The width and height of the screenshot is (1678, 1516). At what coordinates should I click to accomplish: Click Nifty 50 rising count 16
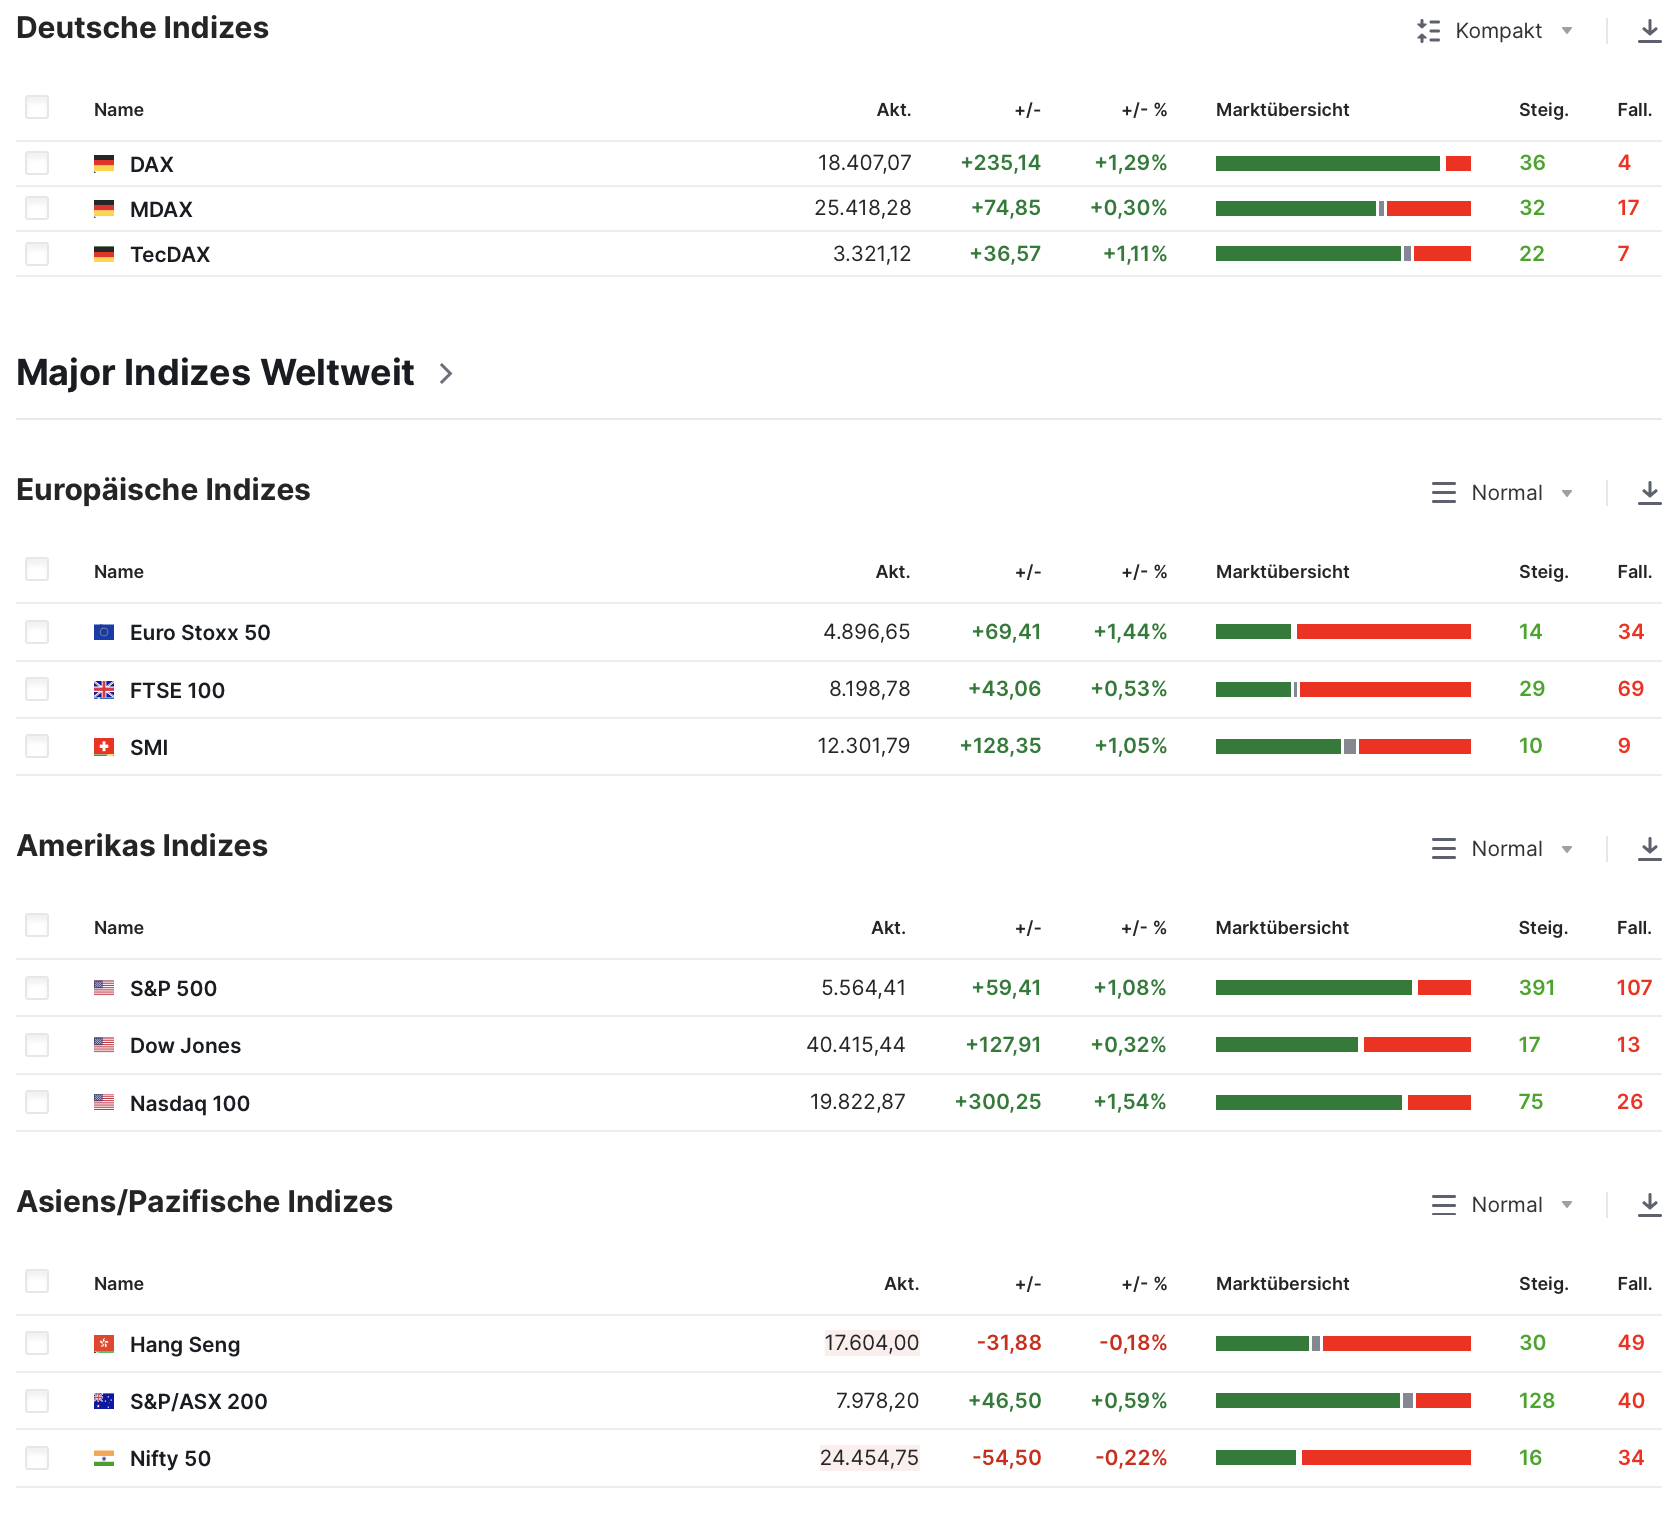coord(1530,1458)
